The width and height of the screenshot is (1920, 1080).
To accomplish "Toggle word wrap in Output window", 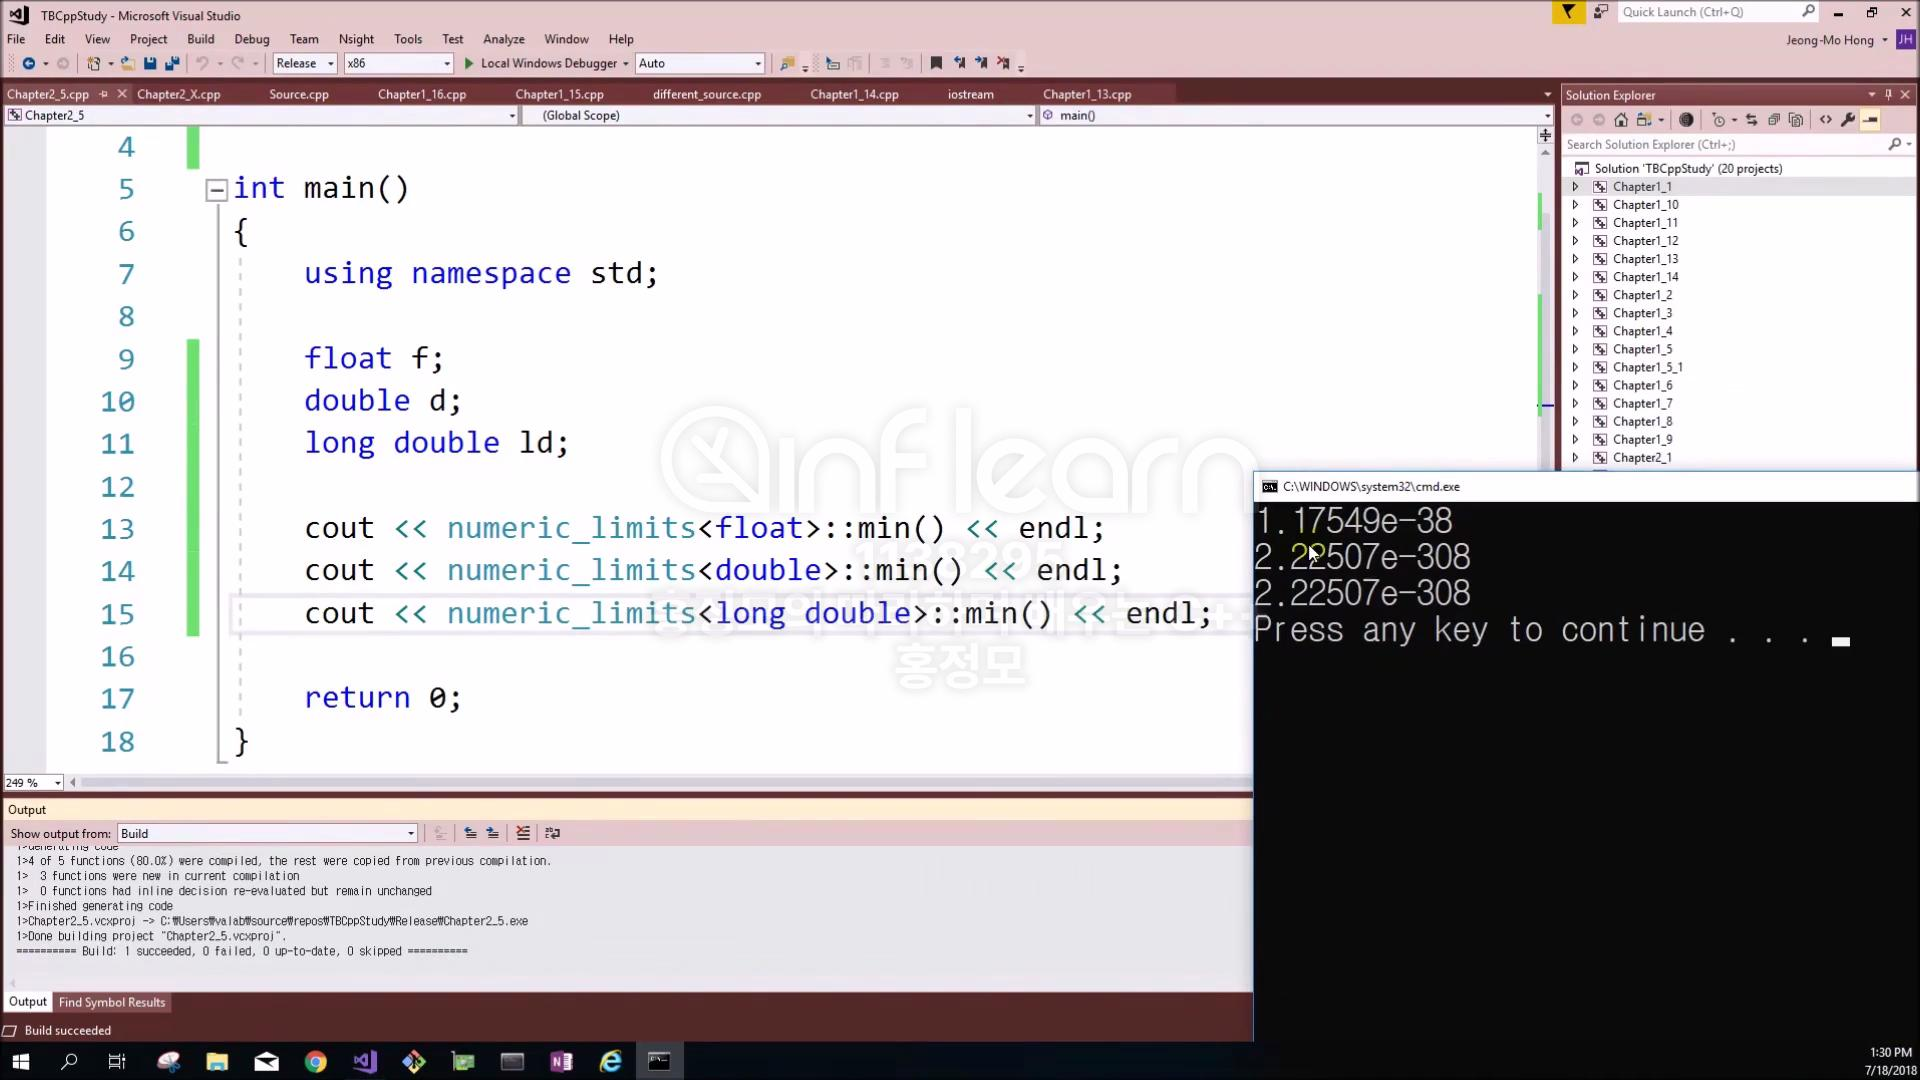I will click(552, 833).
